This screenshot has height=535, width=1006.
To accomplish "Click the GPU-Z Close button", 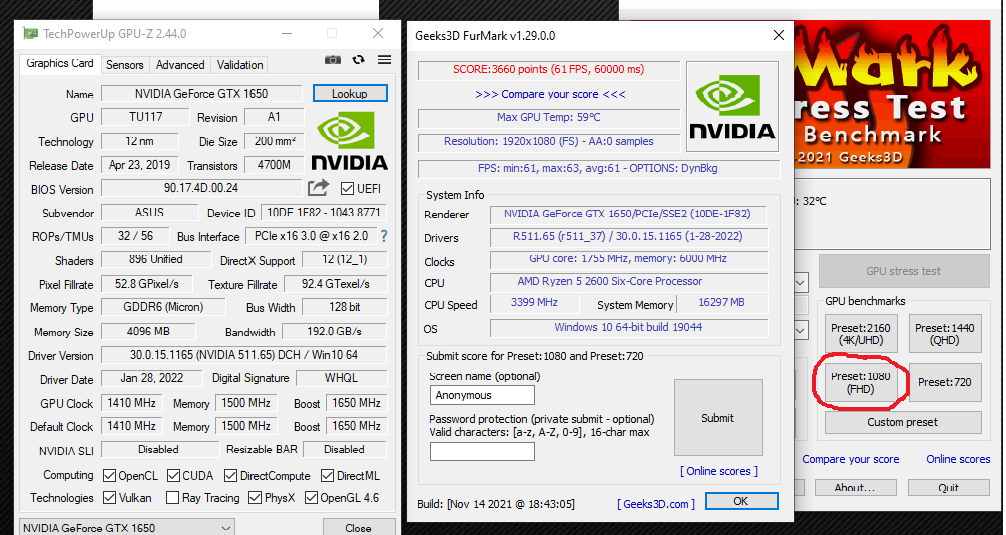I will coord(358,527).
